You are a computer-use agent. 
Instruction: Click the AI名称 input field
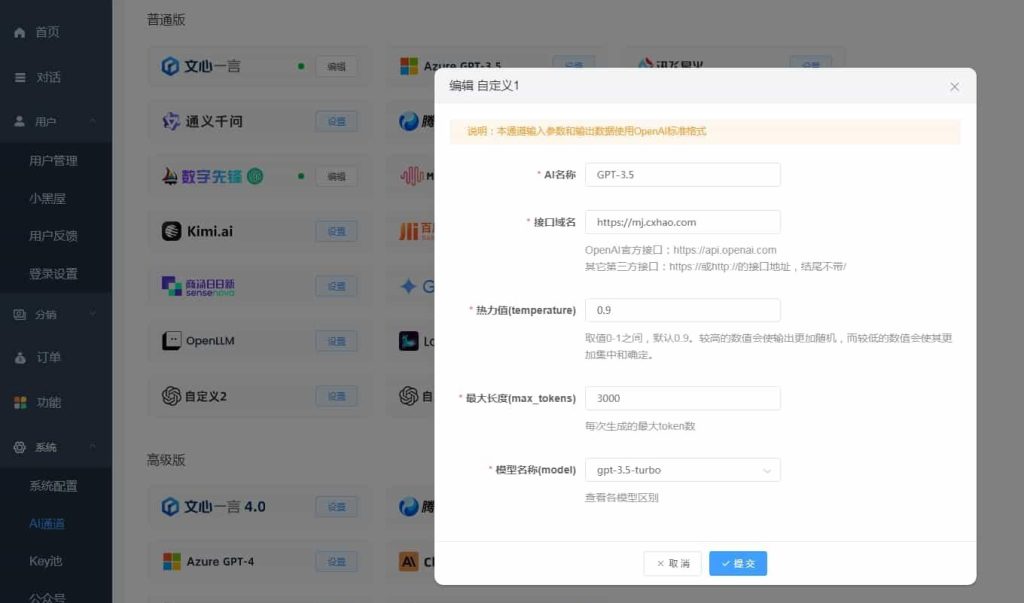click(x=682, y=174)
